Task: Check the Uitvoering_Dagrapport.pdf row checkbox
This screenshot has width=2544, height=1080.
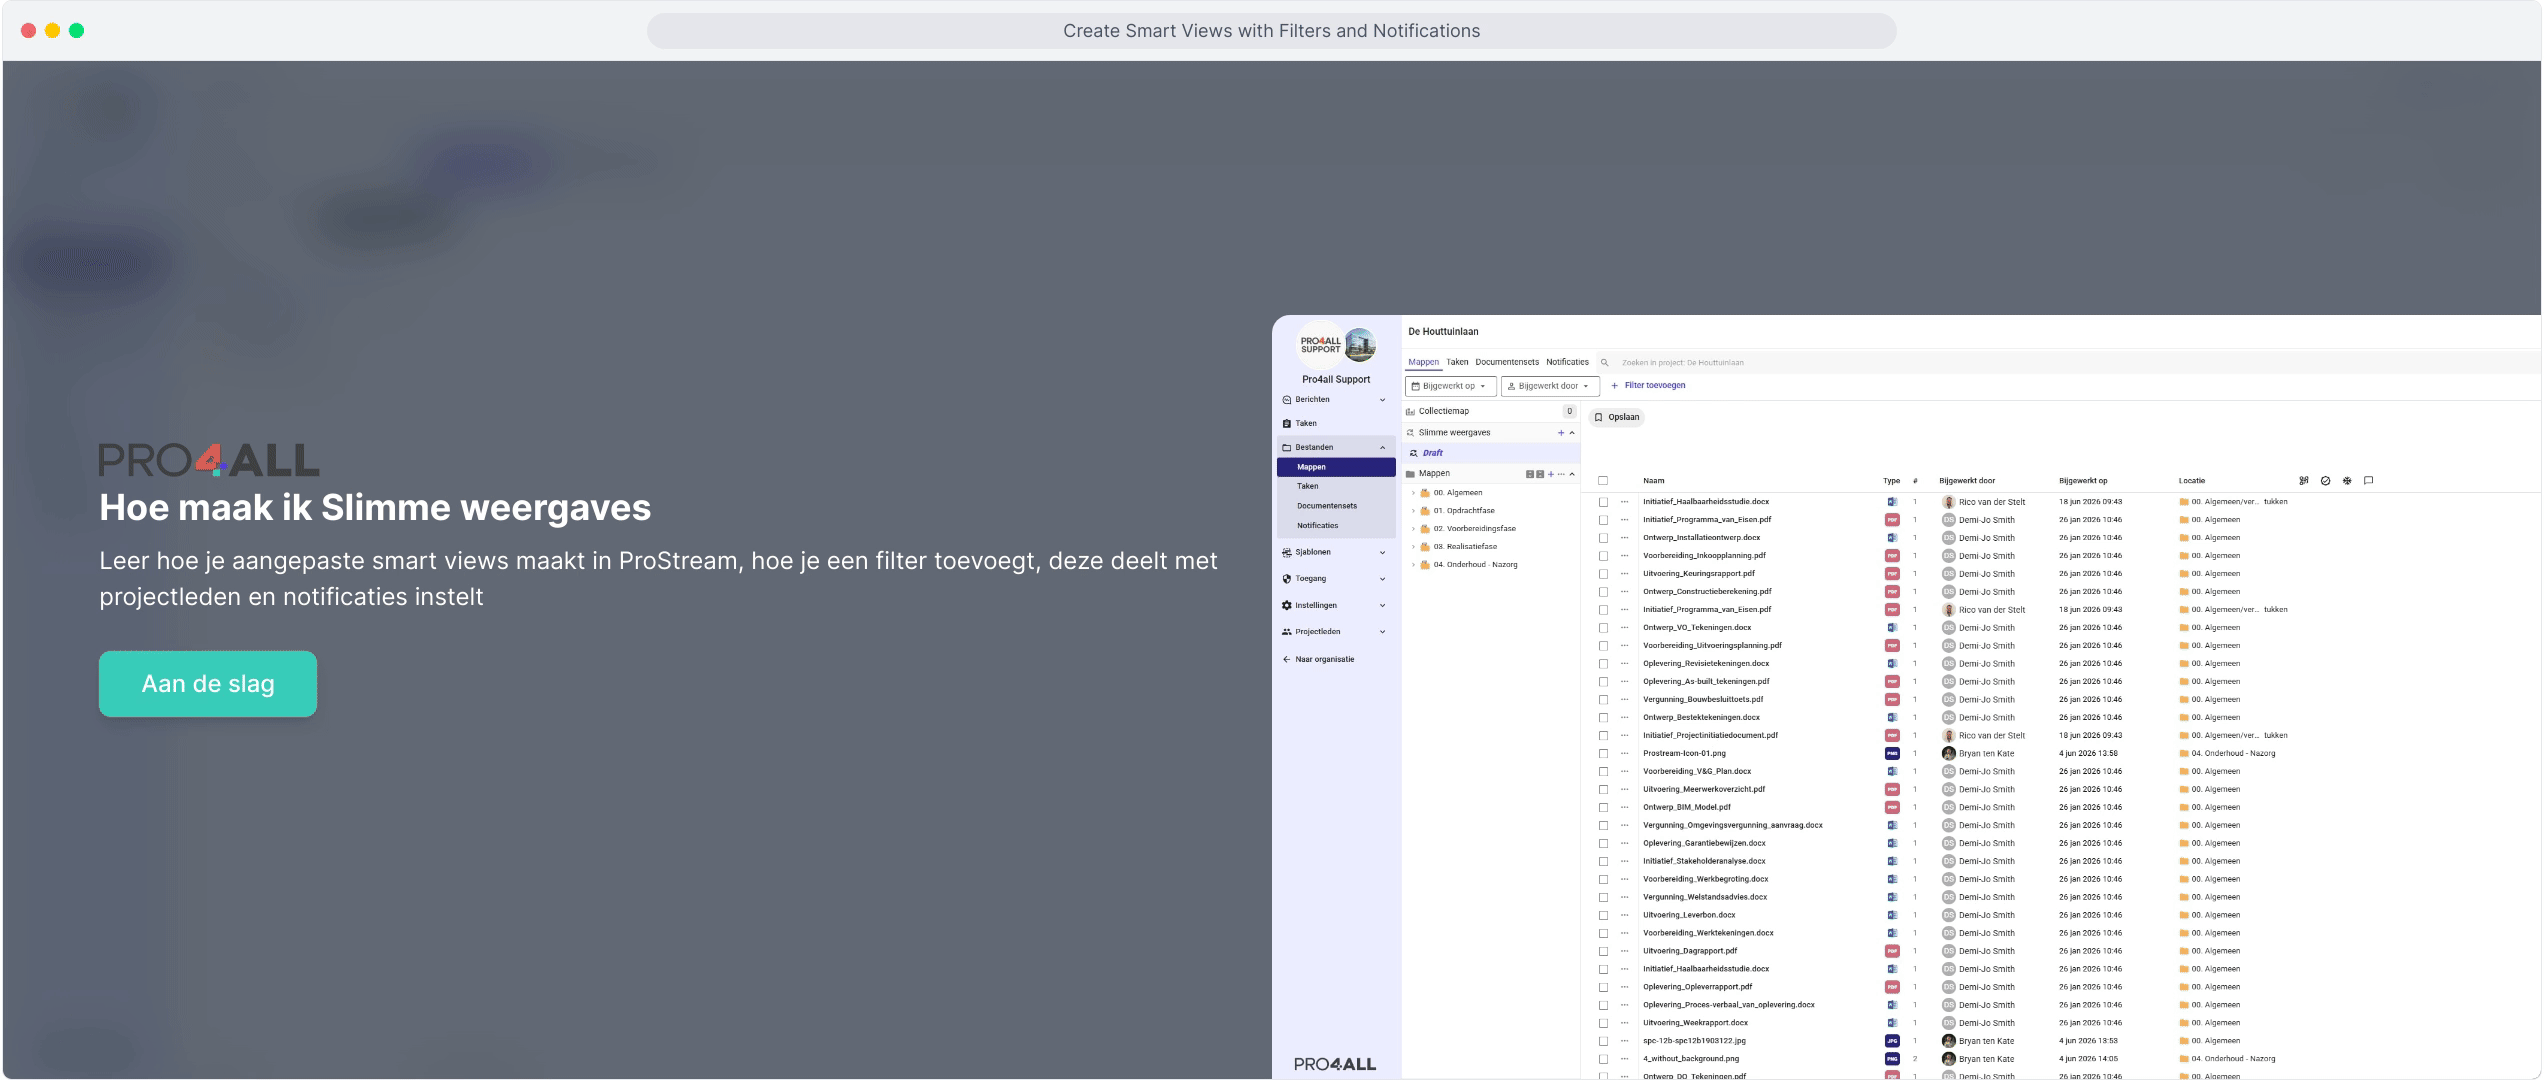Action: (1603, 952)
